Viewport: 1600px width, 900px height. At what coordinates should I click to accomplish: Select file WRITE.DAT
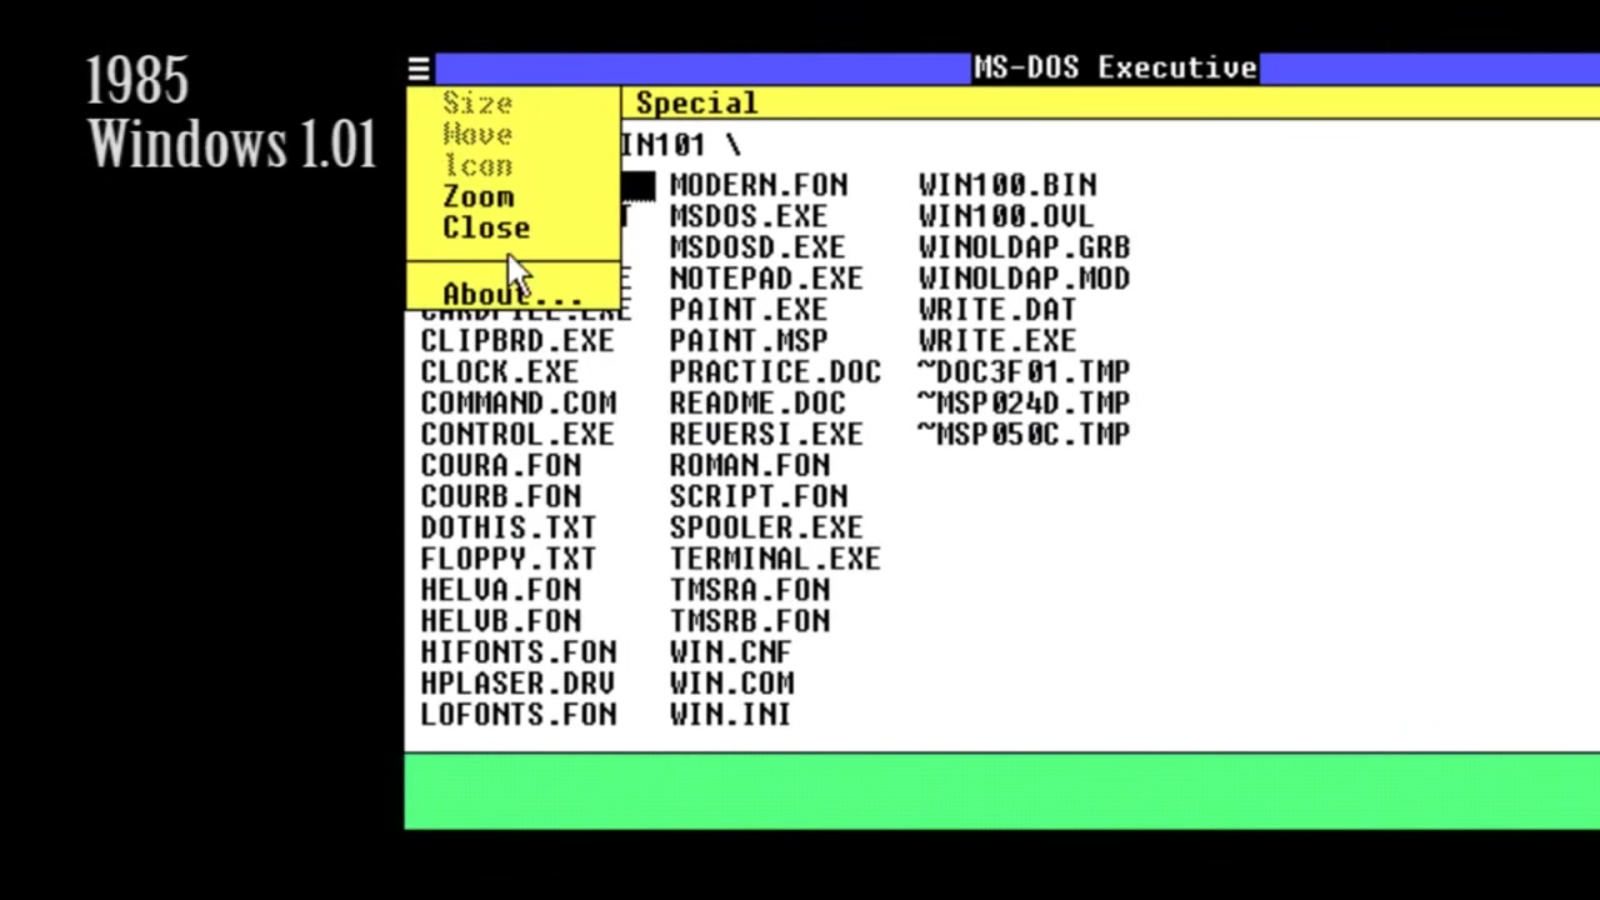(998, 309)
